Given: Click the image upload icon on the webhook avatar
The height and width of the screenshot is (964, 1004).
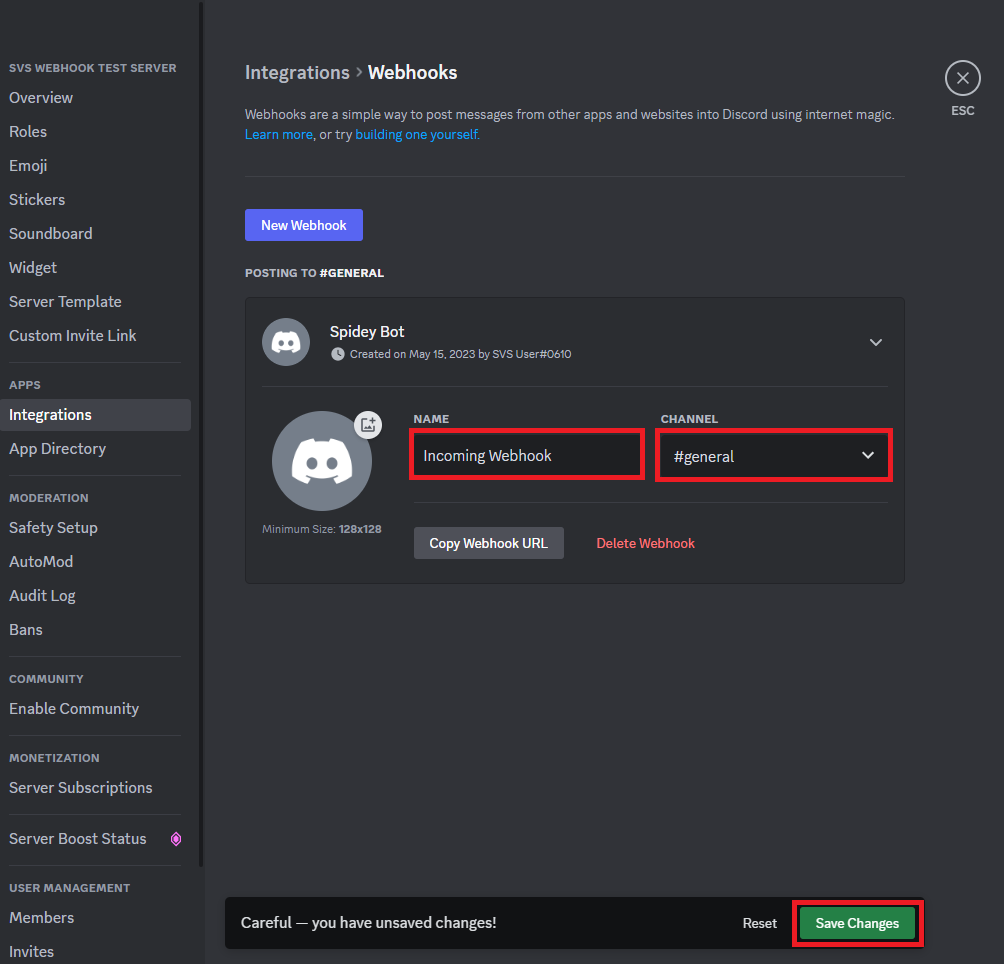Looking at the screenshot, I should coord(368,424).
